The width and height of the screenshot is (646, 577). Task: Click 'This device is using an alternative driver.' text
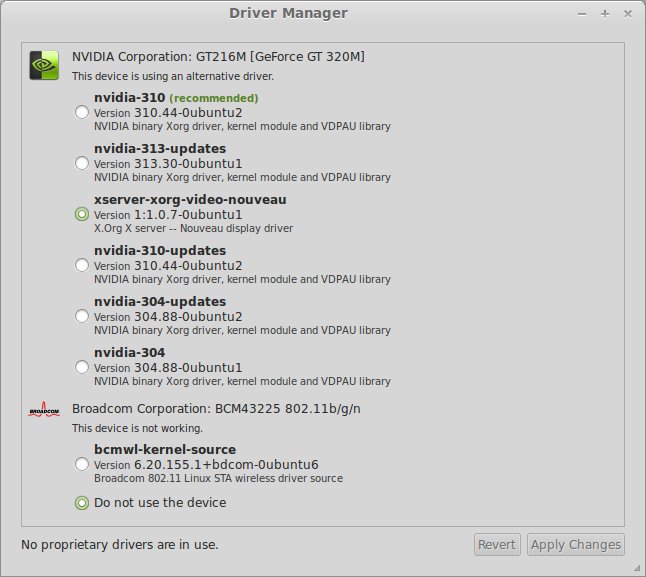pos(173,76)
